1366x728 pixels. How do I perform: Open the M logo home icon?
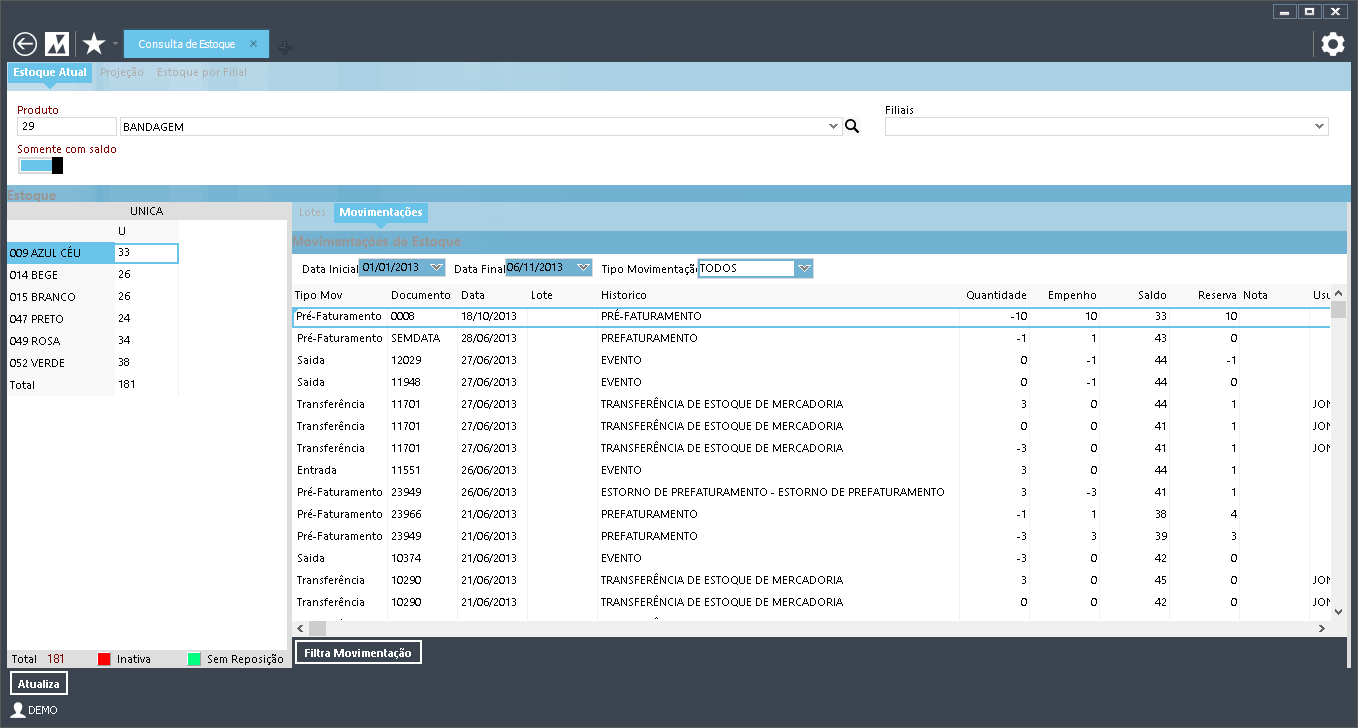(57, 44)
